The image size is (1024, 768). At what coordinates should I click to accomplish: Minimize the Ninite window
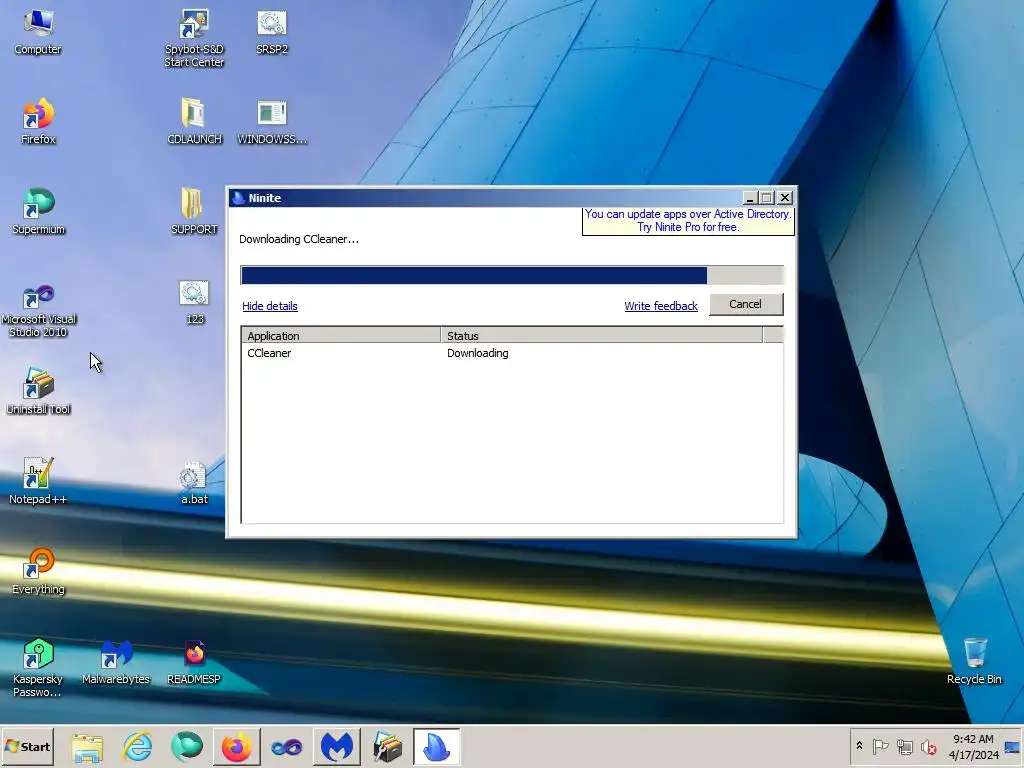[750, 198]
